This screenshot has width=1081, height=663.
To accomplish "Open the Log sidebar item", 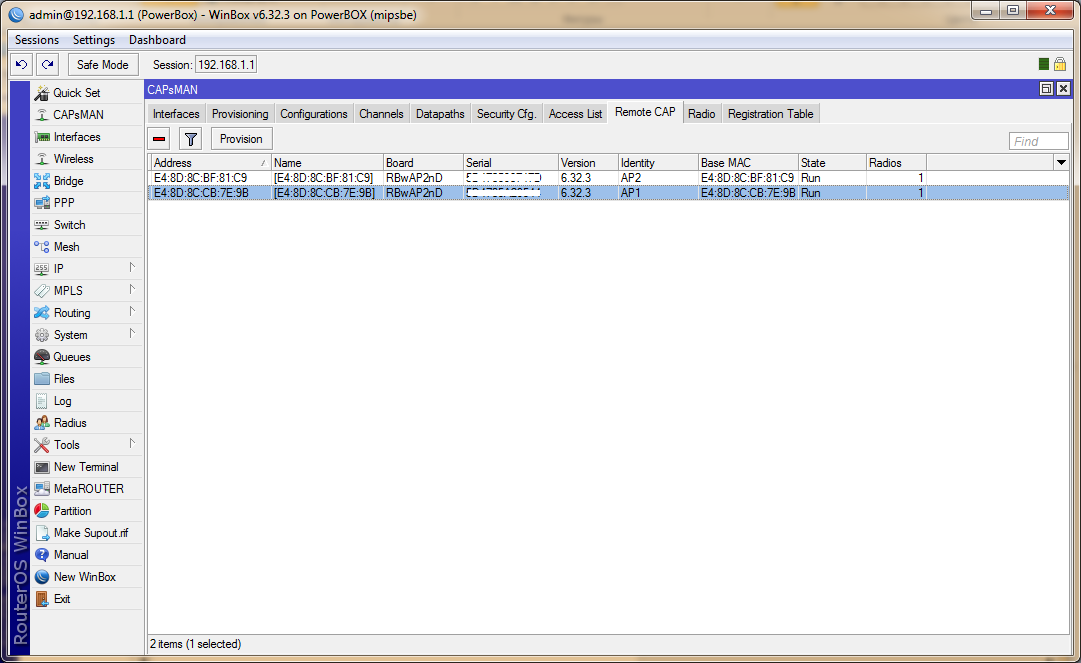I will (x=62, y=401).
